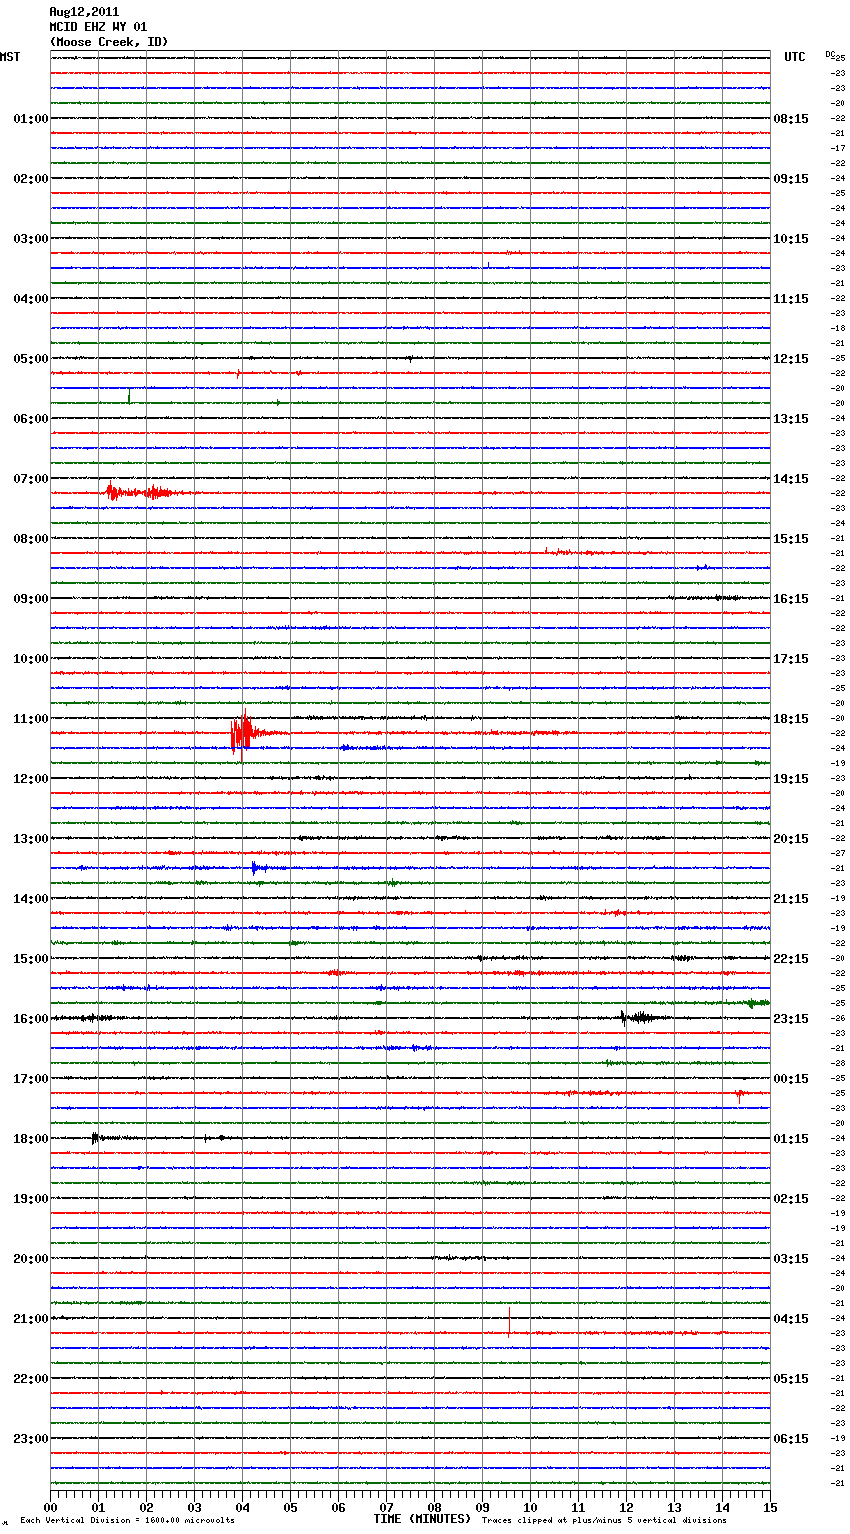Click the 18:15 UTC time label
The width and height of the screenshot is (850, 1534).
(791, 719)
